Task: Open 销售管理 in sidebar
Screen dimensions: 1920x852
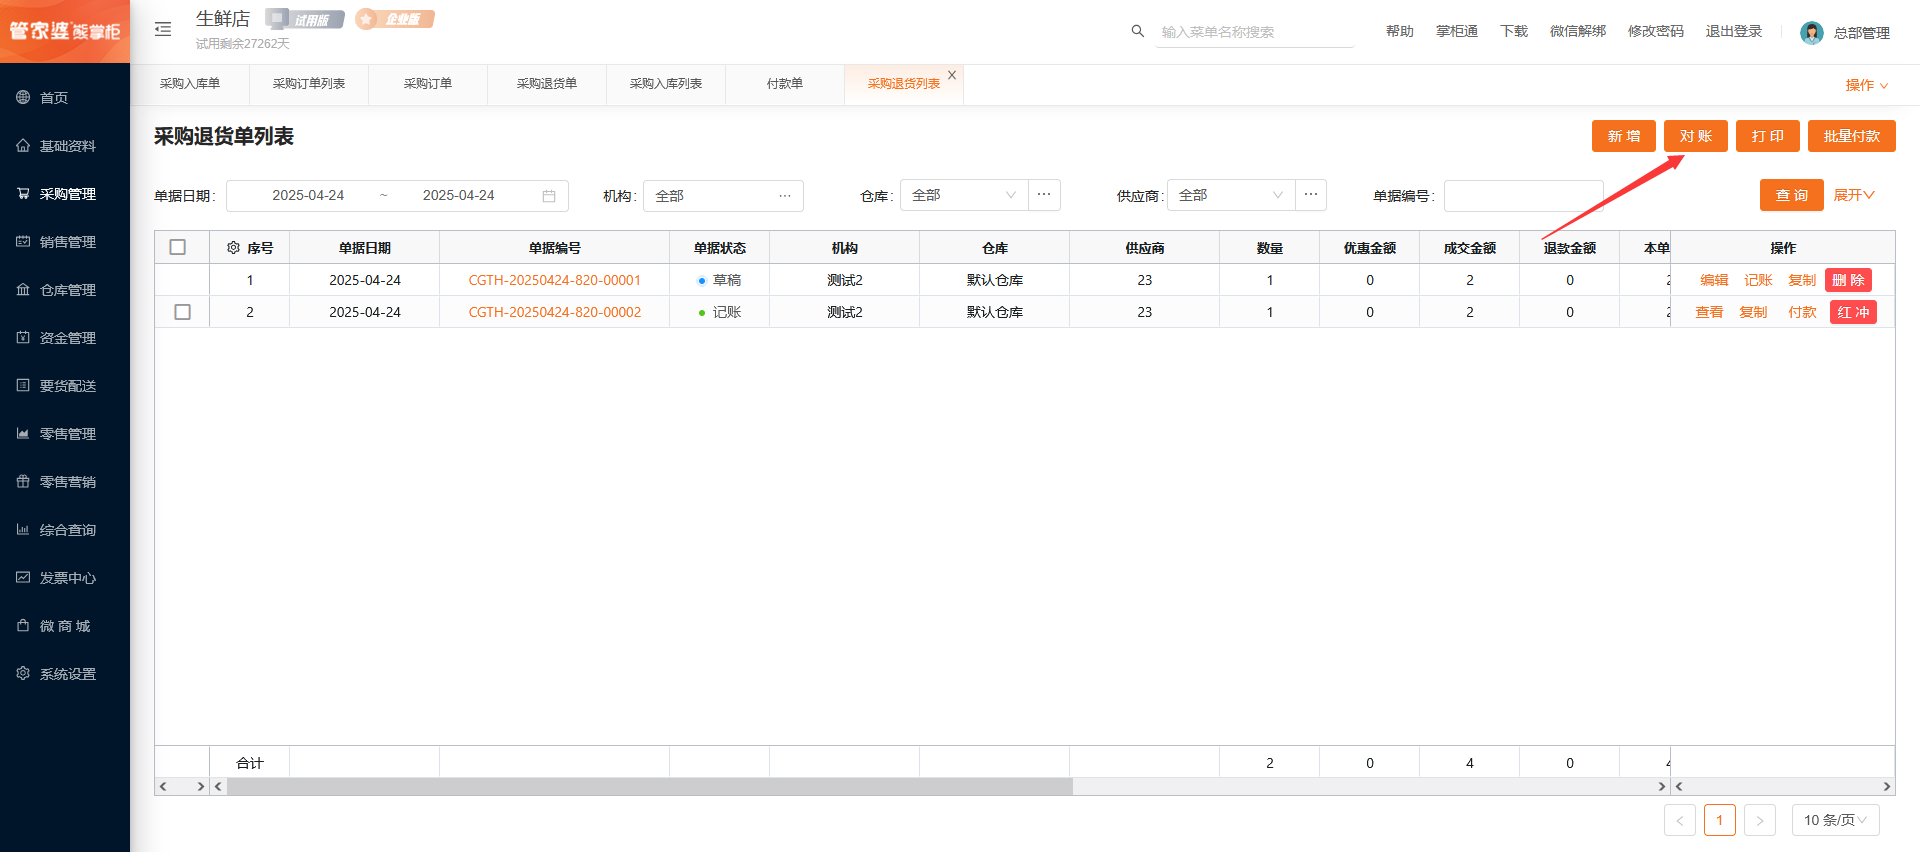Action: tap(65, 241)
